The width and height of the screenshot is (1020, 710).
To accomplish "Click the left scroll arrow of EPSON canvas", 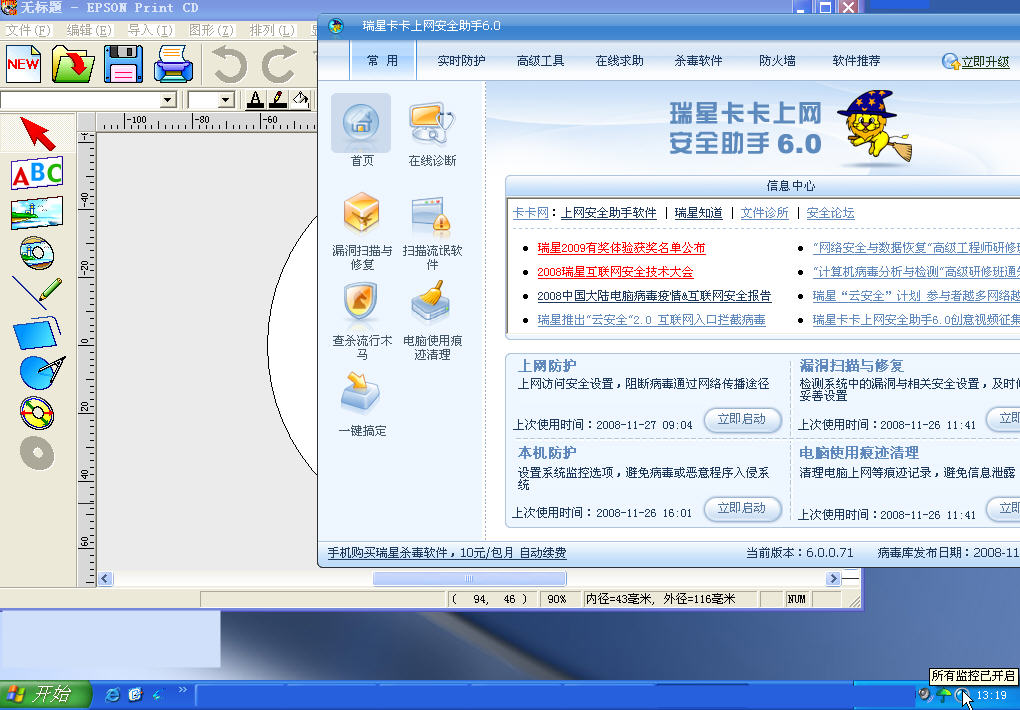I will [x=105, y=579].
